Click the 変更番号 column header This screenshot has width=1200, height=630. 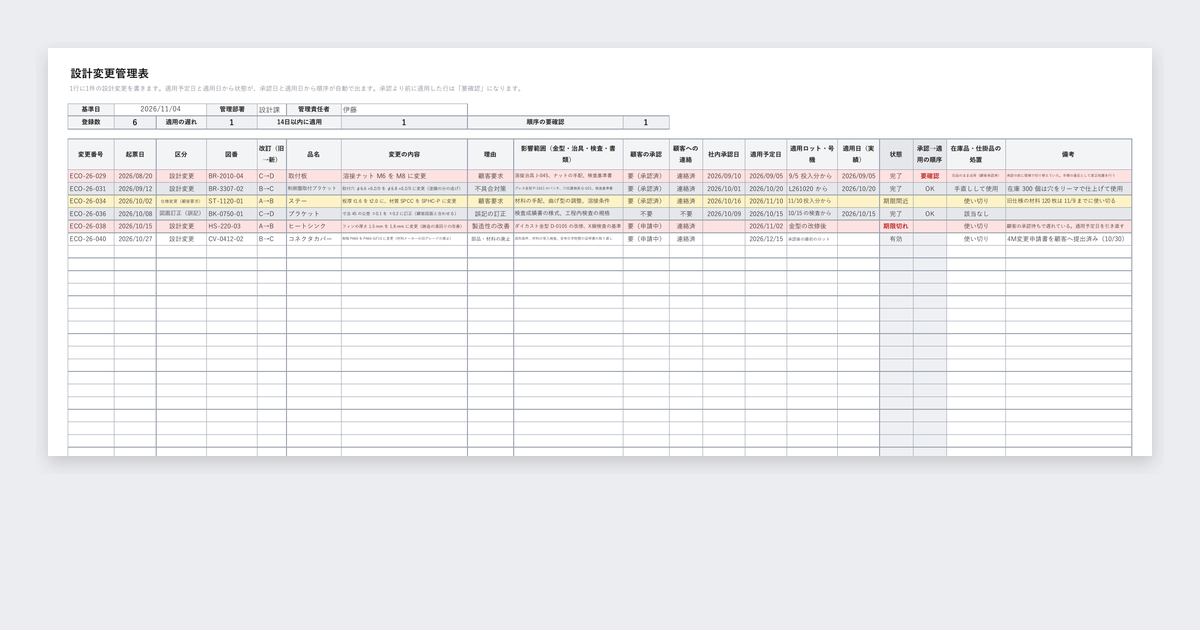91,155
